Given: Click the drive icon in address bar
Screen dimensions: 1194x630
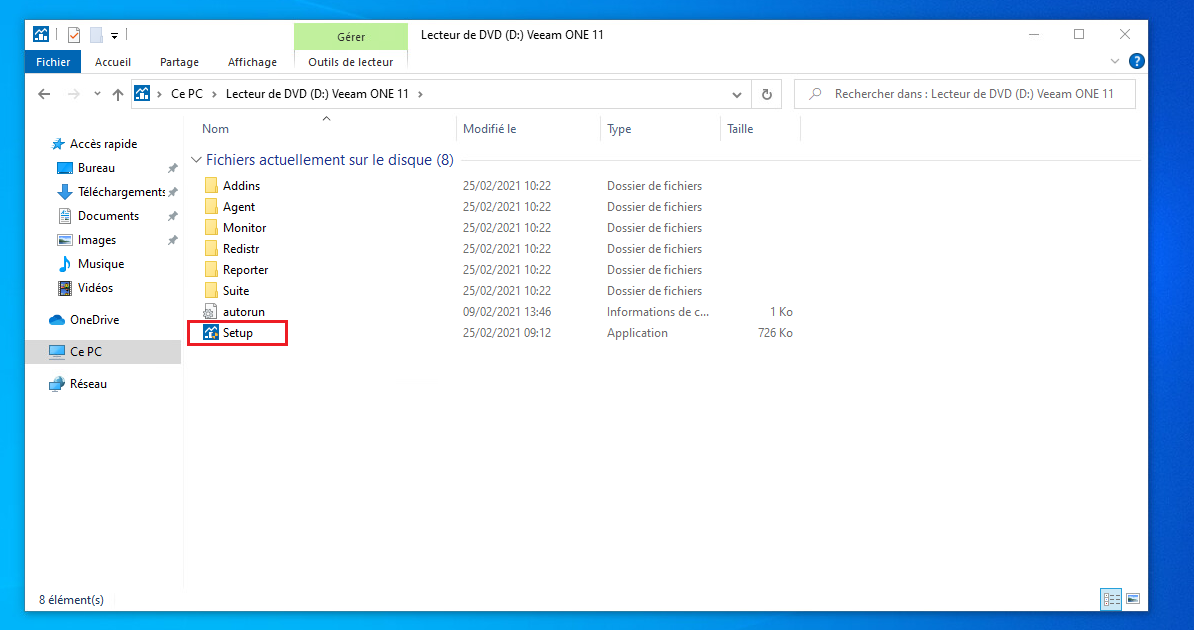Looking at the screenshot, I should click(142, 94).
